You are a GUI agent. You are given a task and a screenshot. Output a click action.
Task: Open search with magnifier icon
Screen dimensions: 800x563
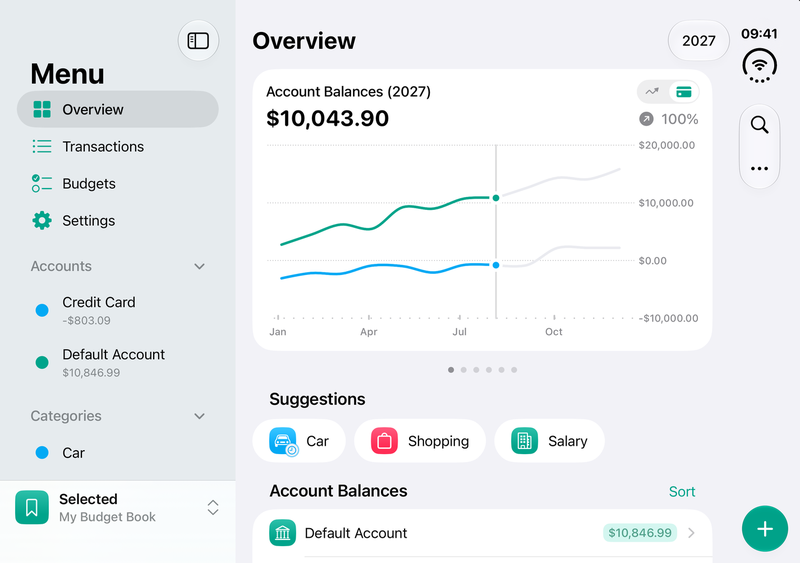click(x=760, y=125)
